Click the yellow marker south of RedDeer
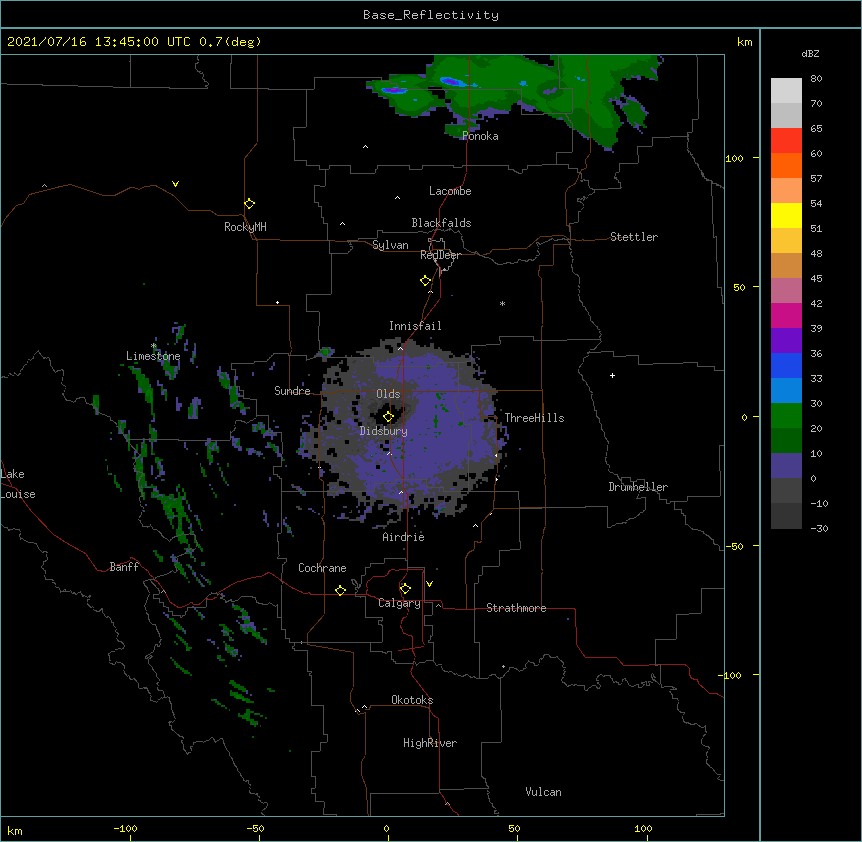 [x=426, y=281]
